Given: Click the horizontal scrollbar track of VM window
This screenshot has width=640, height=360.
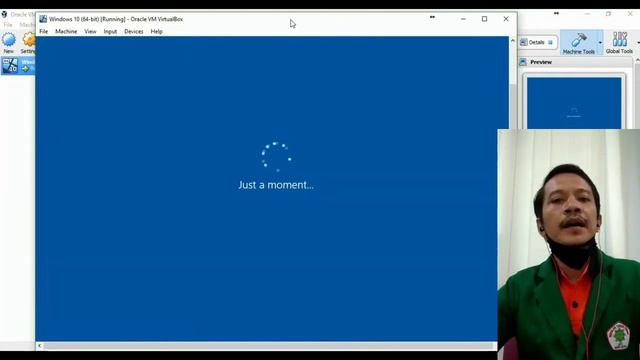Looking at the screenshot, I should click(269, 346).
